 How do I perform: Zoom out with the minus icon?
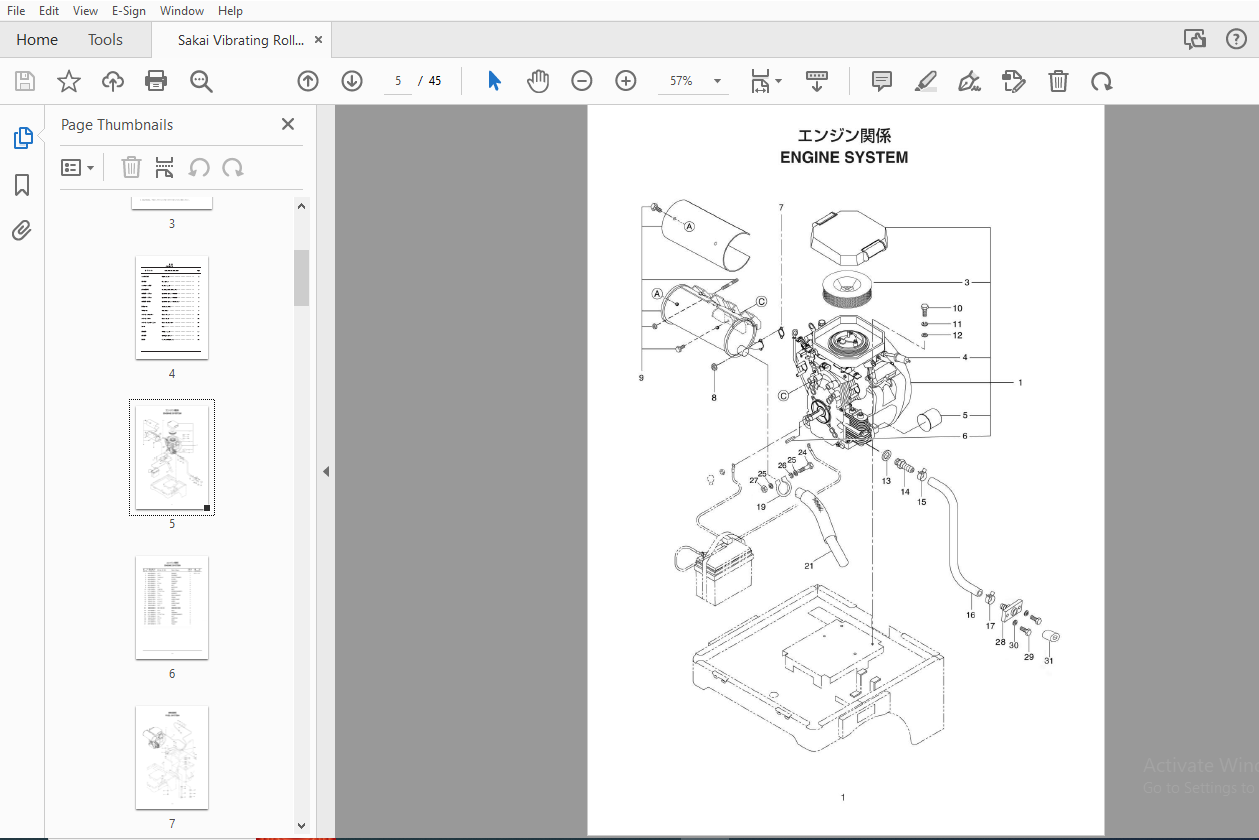tap(582, 81)
